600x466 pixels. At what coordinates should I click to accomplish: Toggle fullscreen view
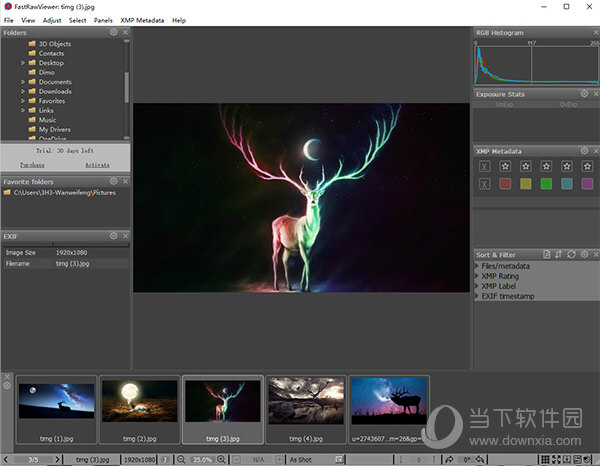[556, 459]
